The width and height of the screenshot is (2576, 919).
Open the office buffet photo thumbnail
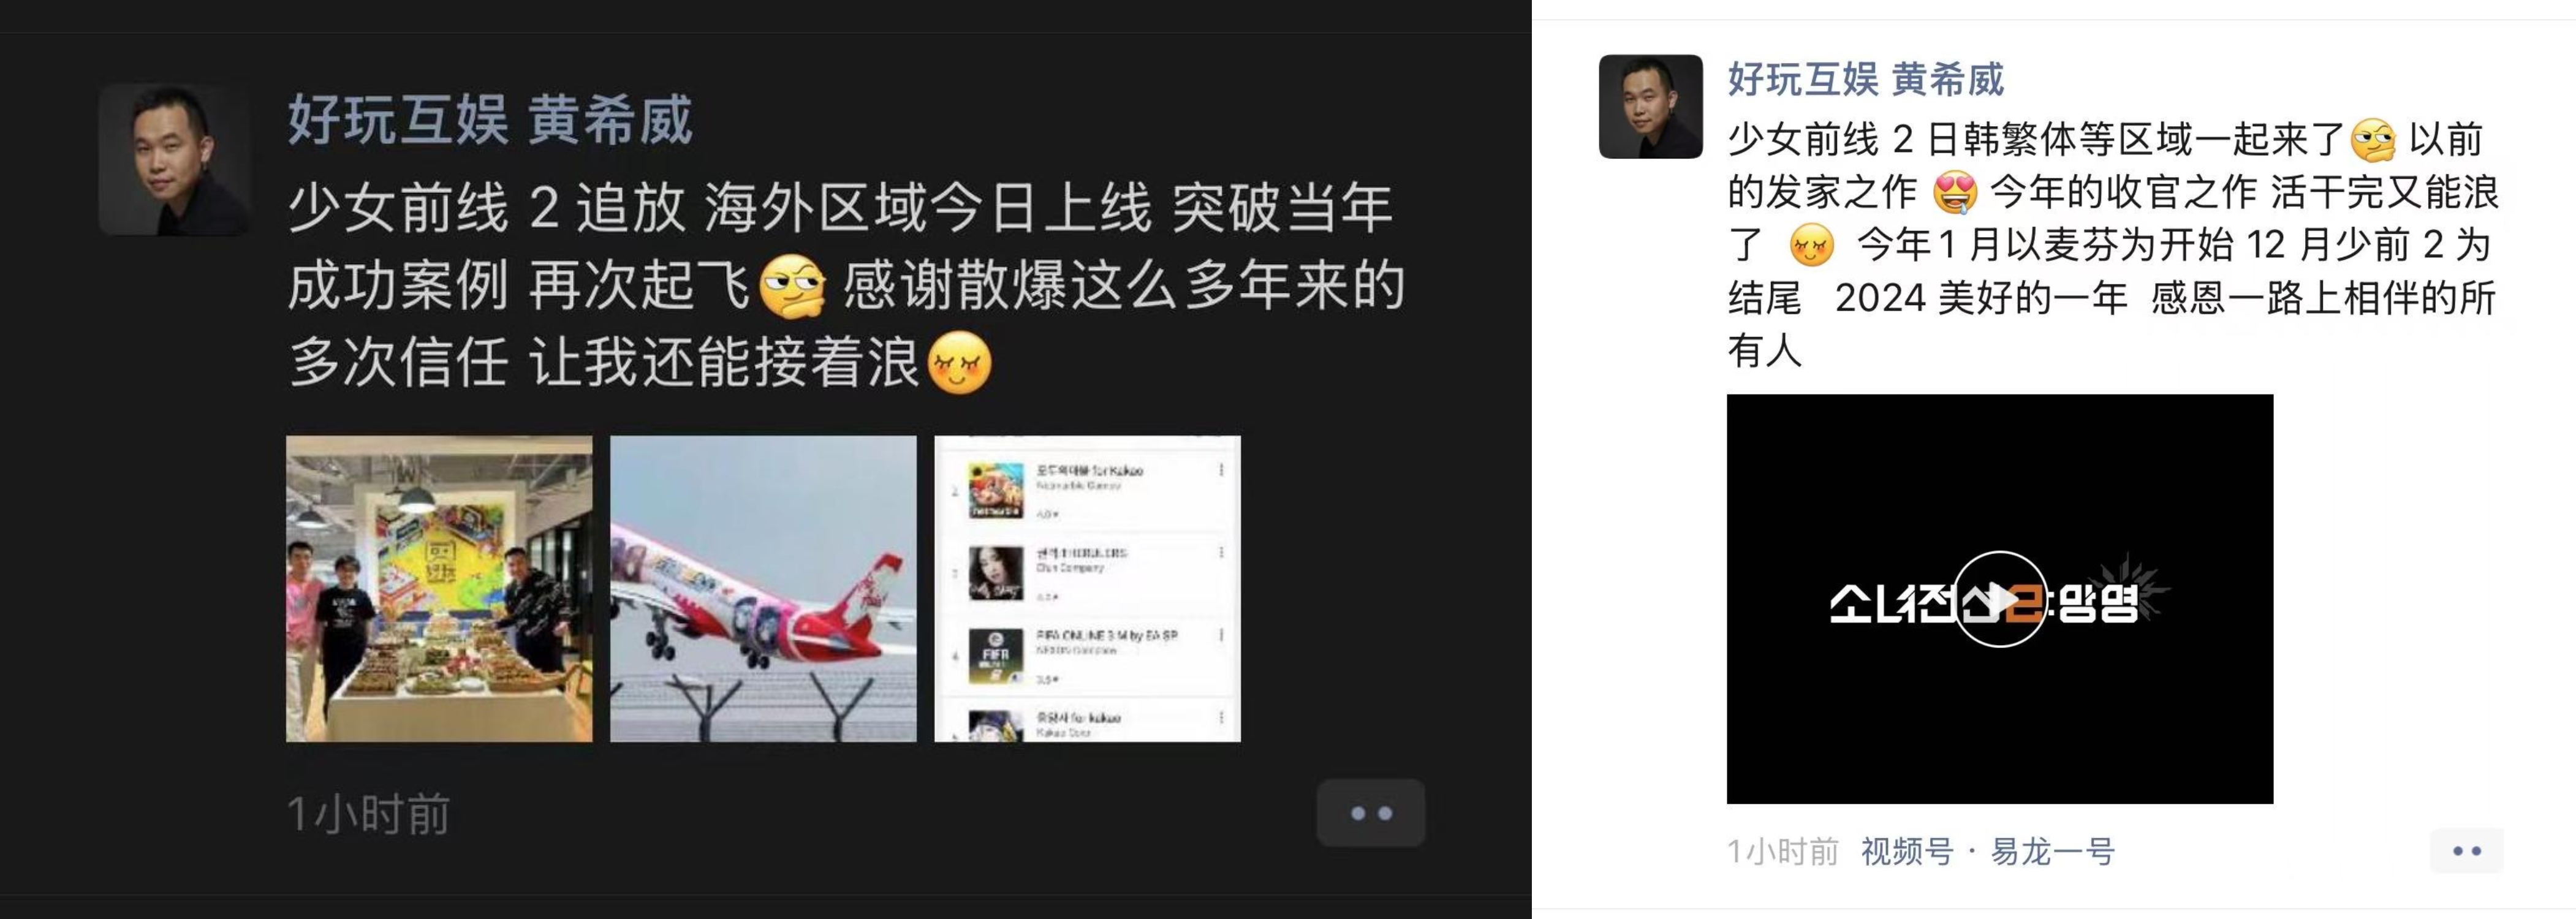[439, 589]
